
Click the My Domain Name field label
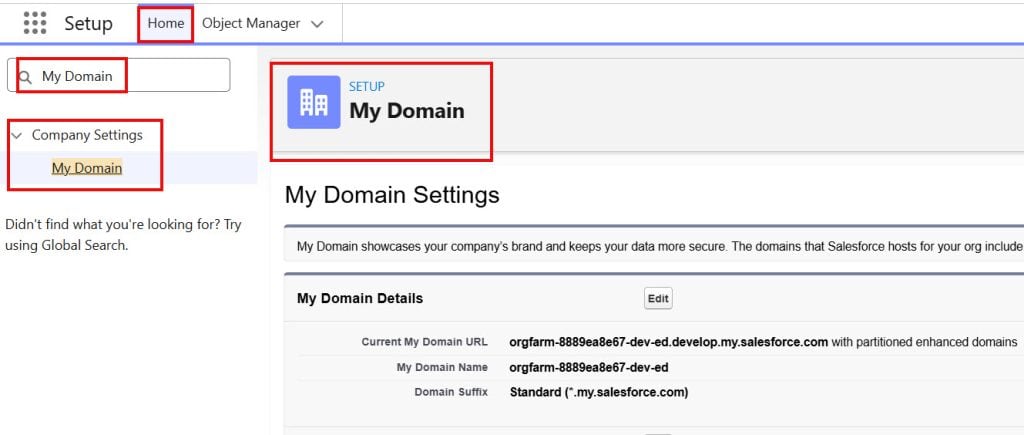[x=442, y=368]
